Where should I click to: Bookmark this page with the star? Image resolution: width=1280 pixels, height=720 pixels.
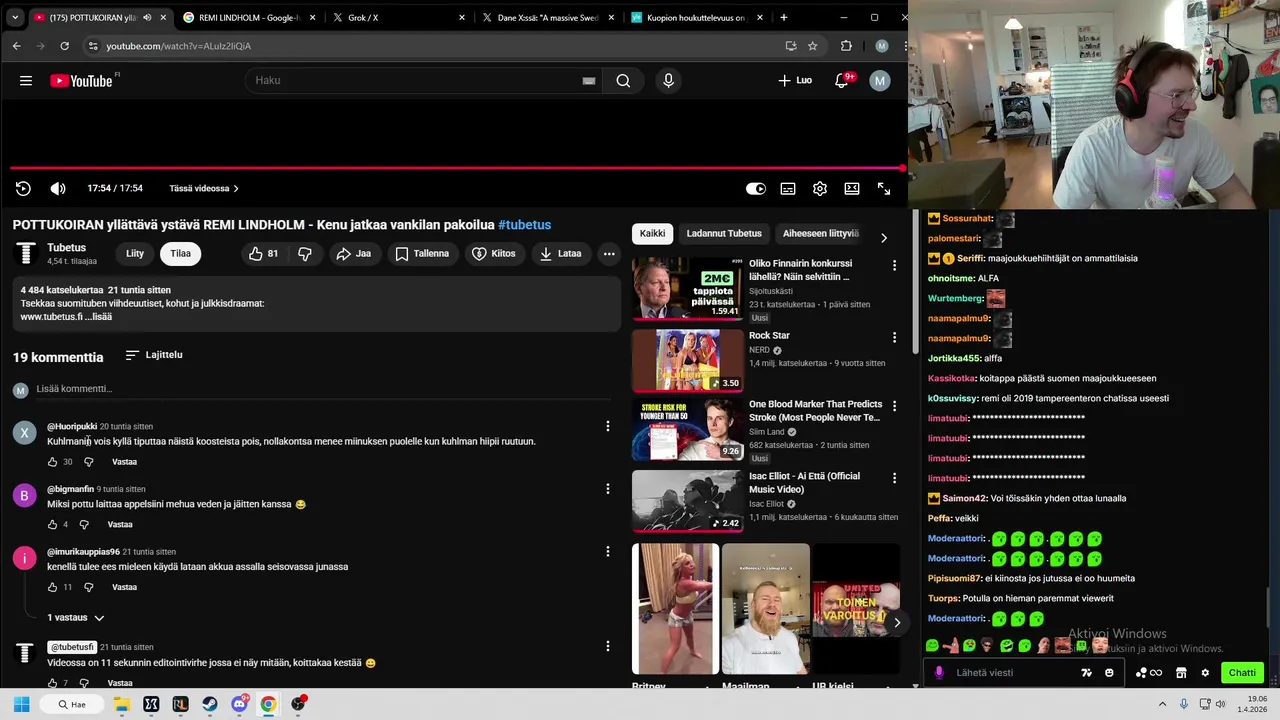tap(812, 46)
